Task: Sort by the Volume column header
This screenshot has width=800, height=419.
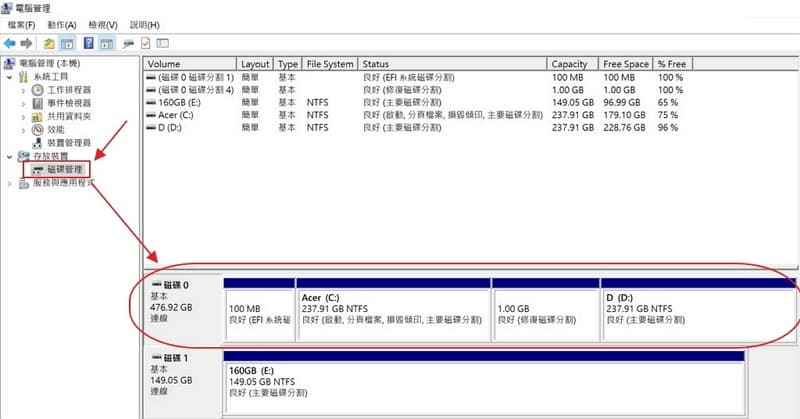Action: pos(190,64)
